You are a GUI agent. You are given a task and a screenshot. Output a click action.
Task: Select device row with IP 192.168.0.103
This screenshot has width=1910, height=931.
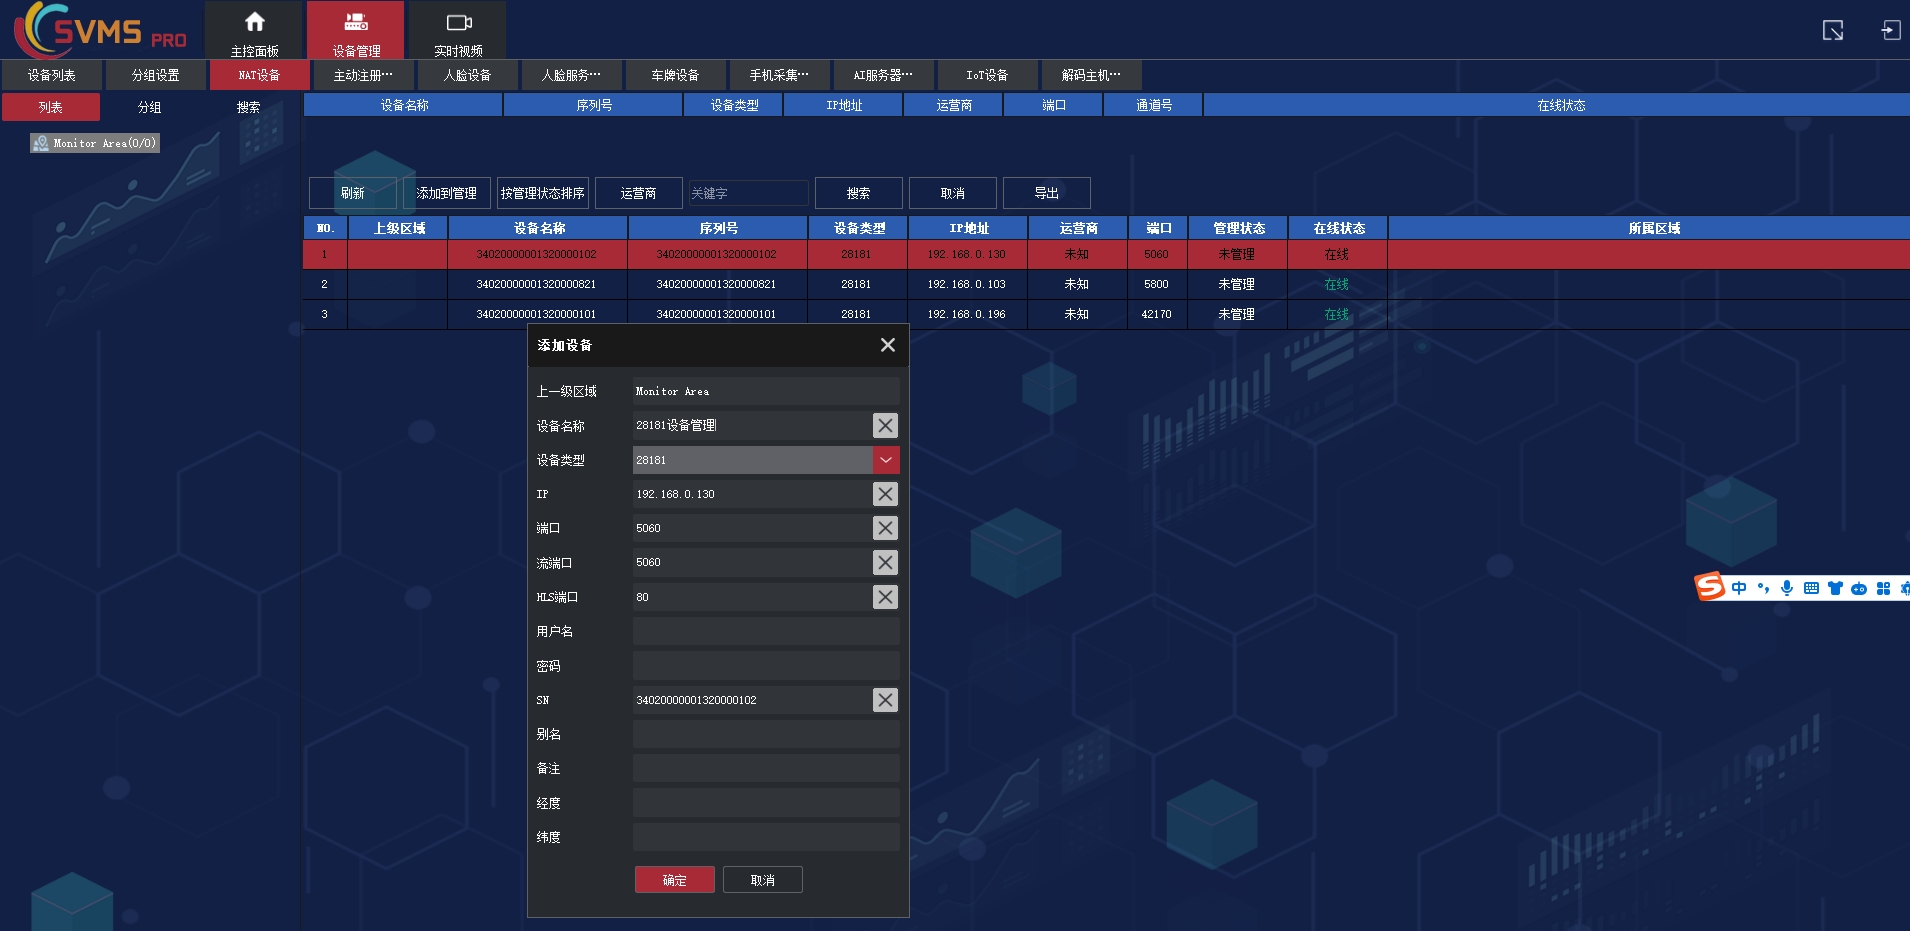tap(965, 284)
